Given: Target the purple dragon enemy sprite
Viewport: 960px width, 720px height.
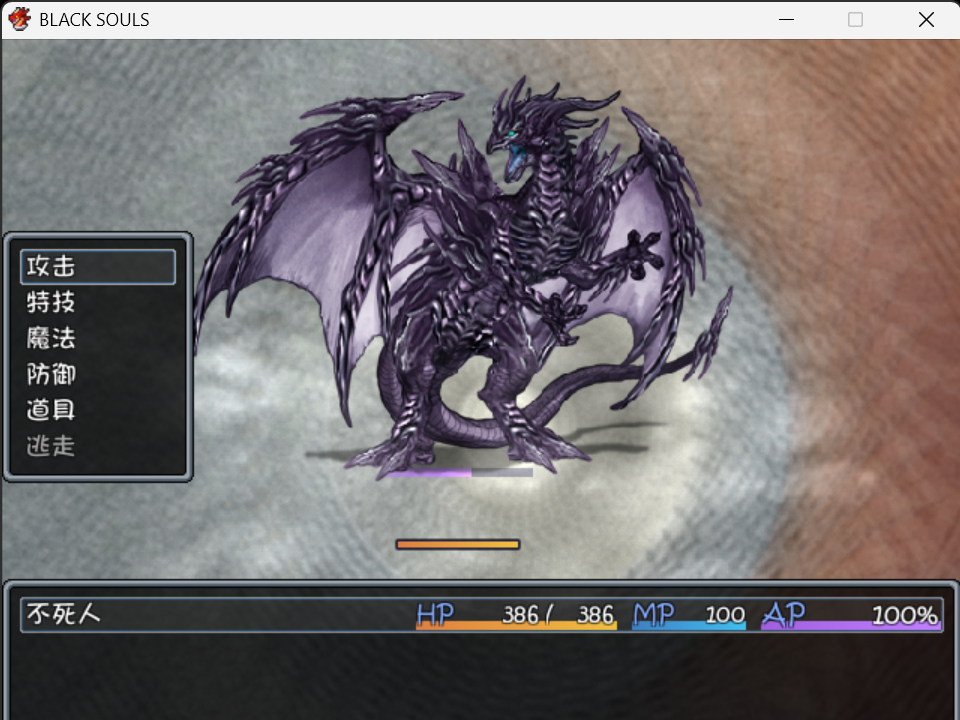Looking at the screenshot, I should [459, 276].
